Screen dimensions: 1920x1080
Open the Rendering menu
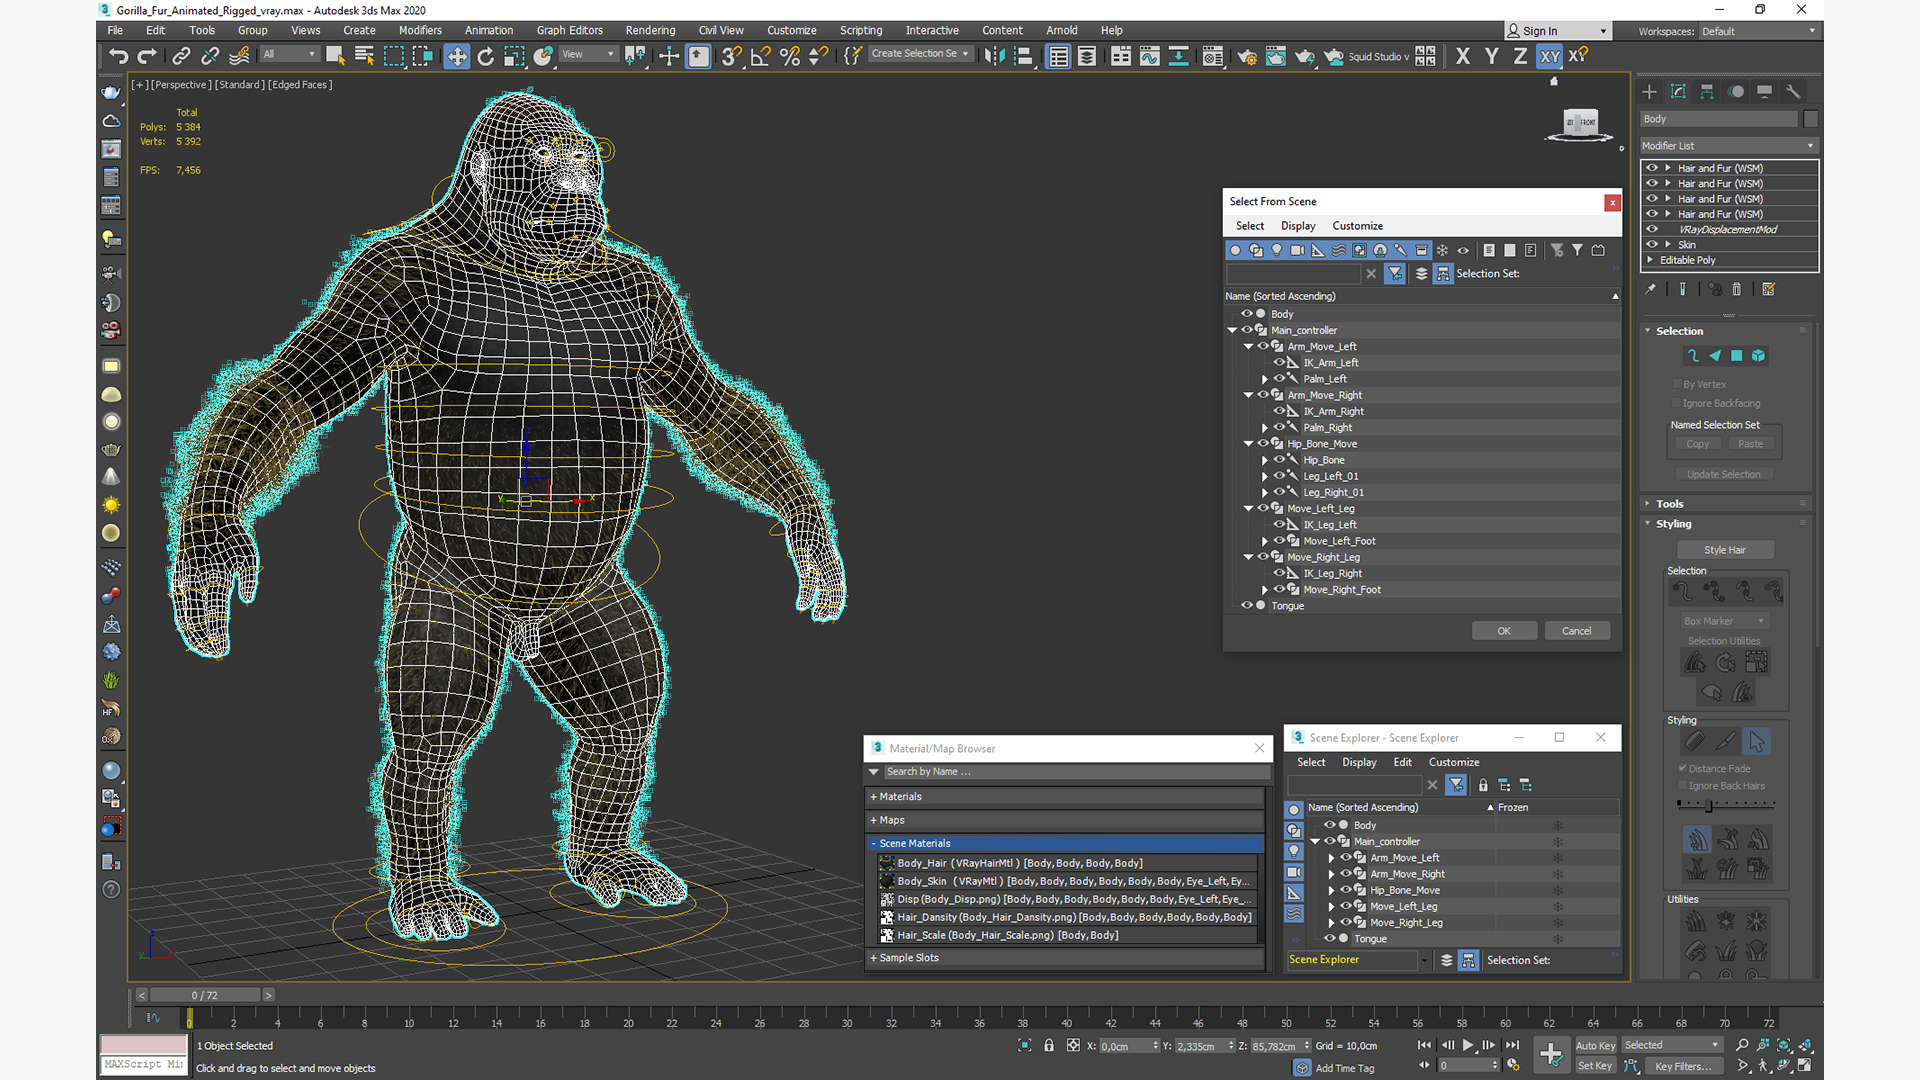tap(650, 30)
